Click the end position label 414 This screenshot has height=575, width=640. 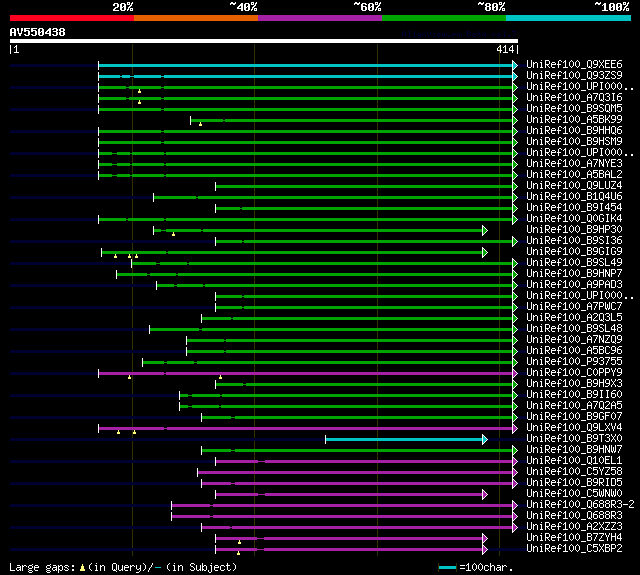(505, 49)
